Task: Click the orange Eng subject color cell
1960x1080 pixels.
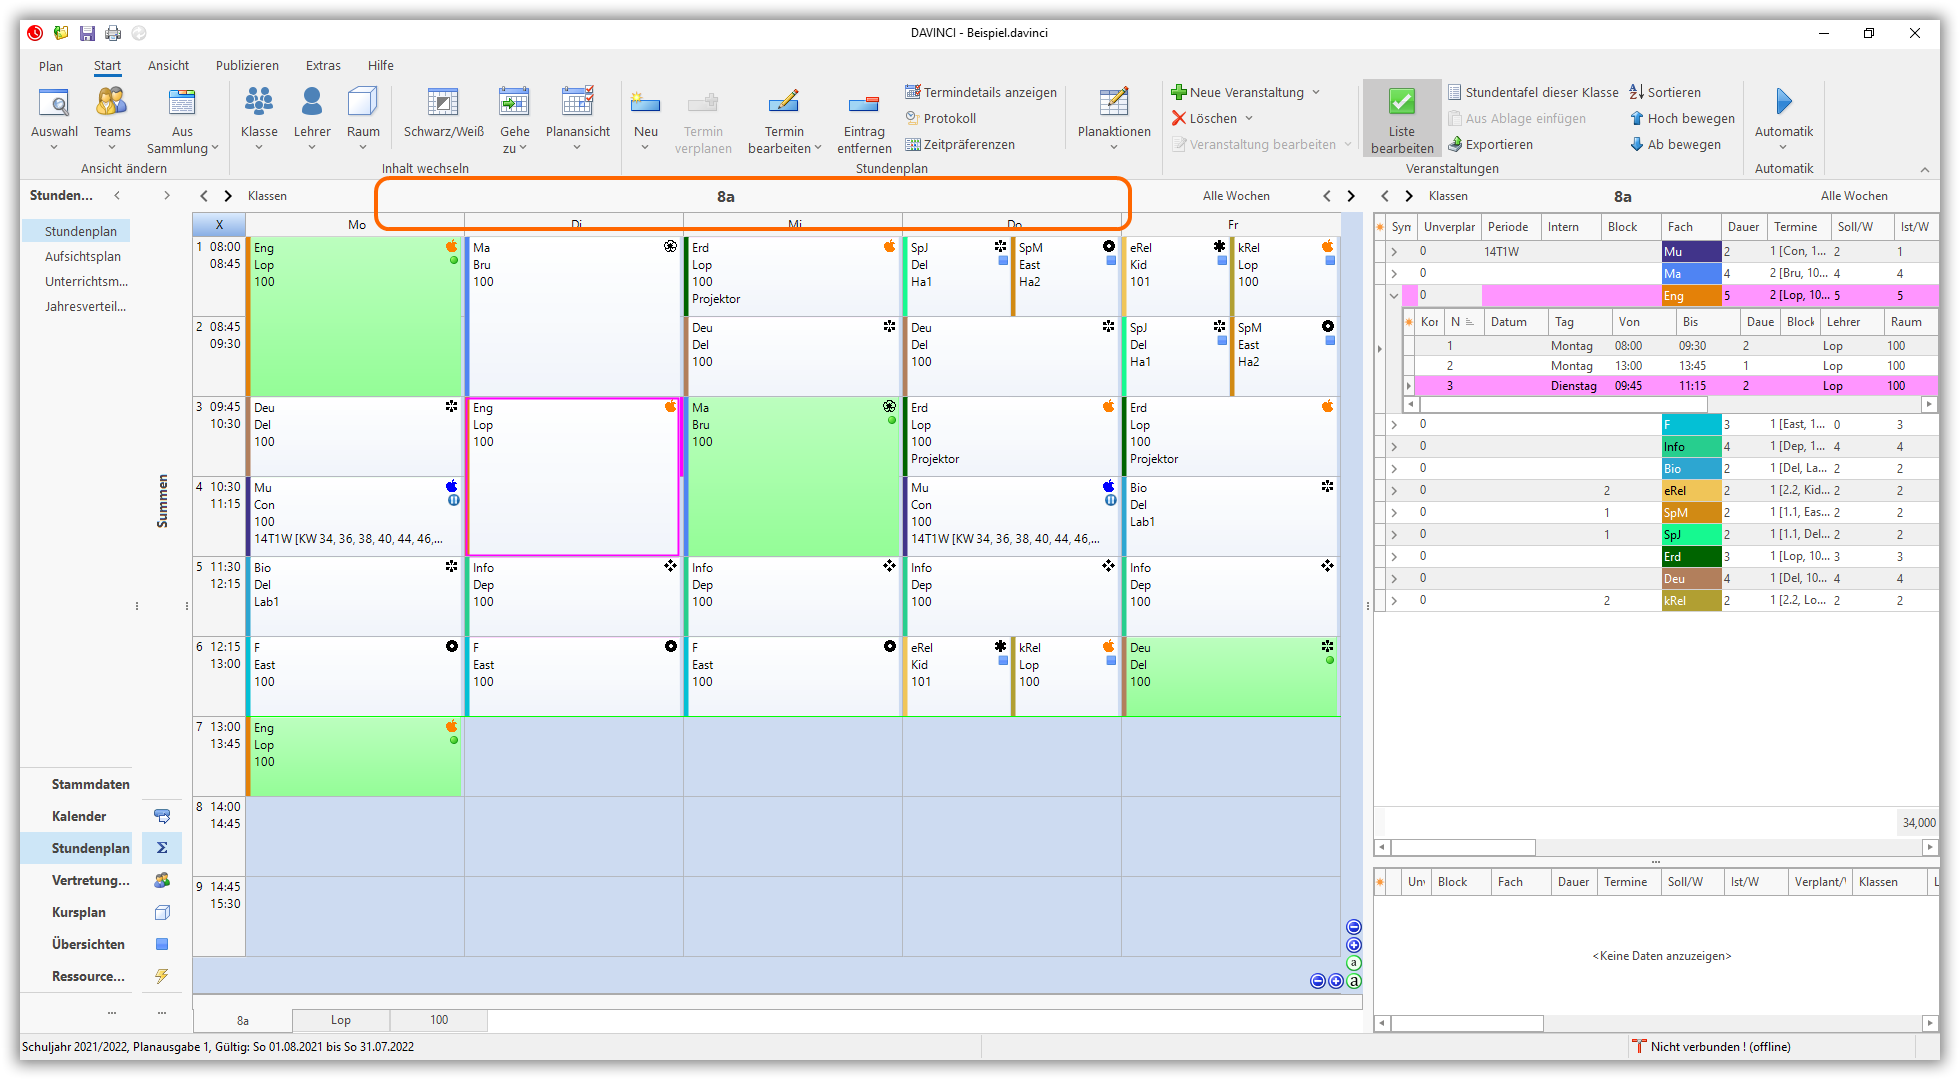Action: pos(1690,295)
